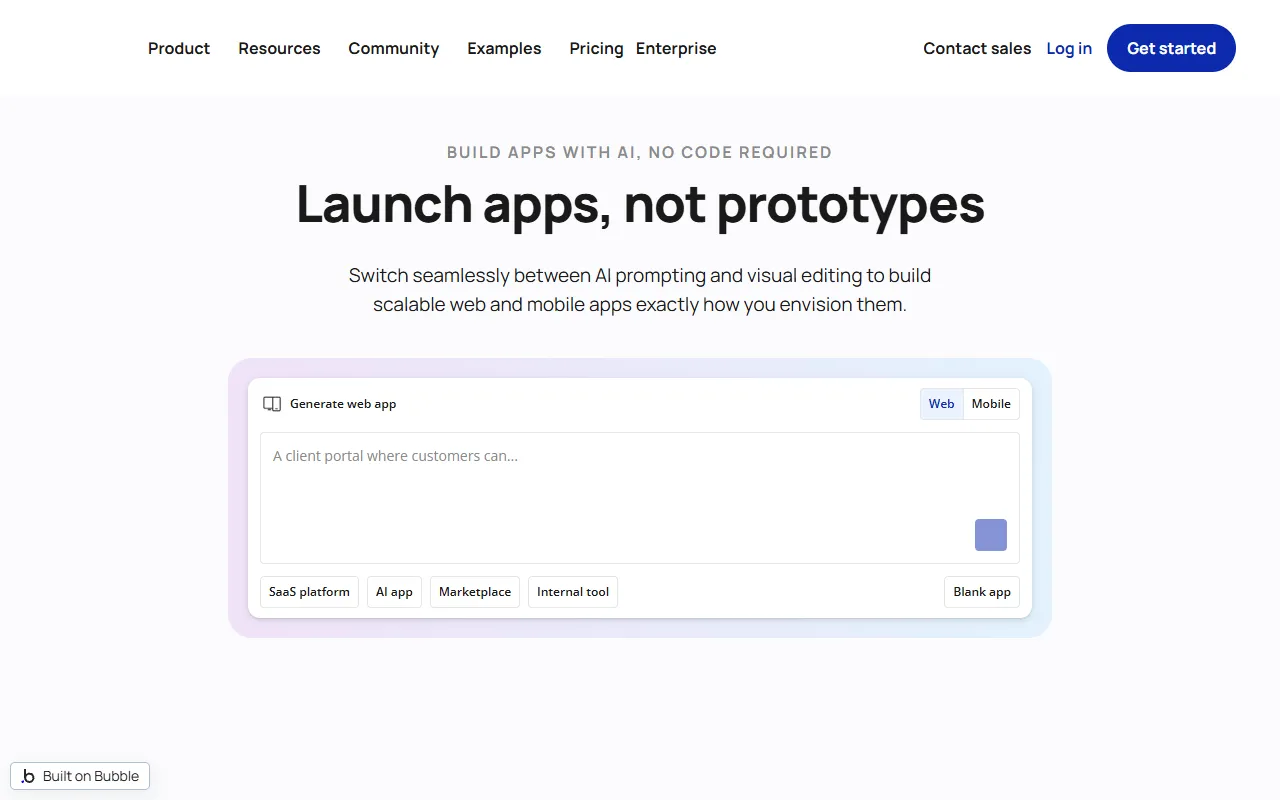Screen dimensions: 1280x800
Task: Go to the Examples nav item
Action: click(504, 48)
